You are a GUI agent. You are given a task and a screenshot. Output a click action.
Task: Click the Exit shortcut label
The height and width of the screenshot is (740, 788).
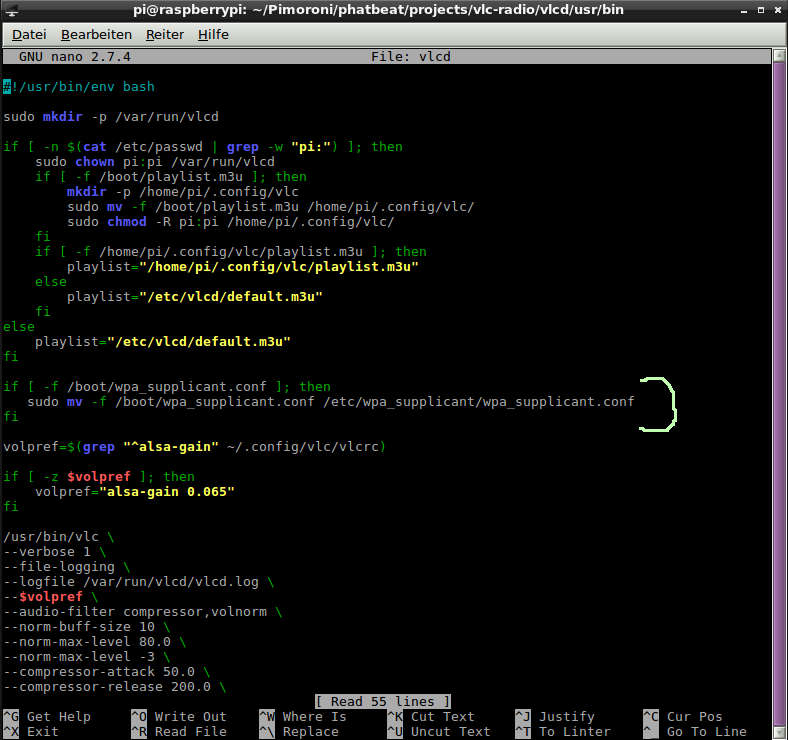coord(42,731)
